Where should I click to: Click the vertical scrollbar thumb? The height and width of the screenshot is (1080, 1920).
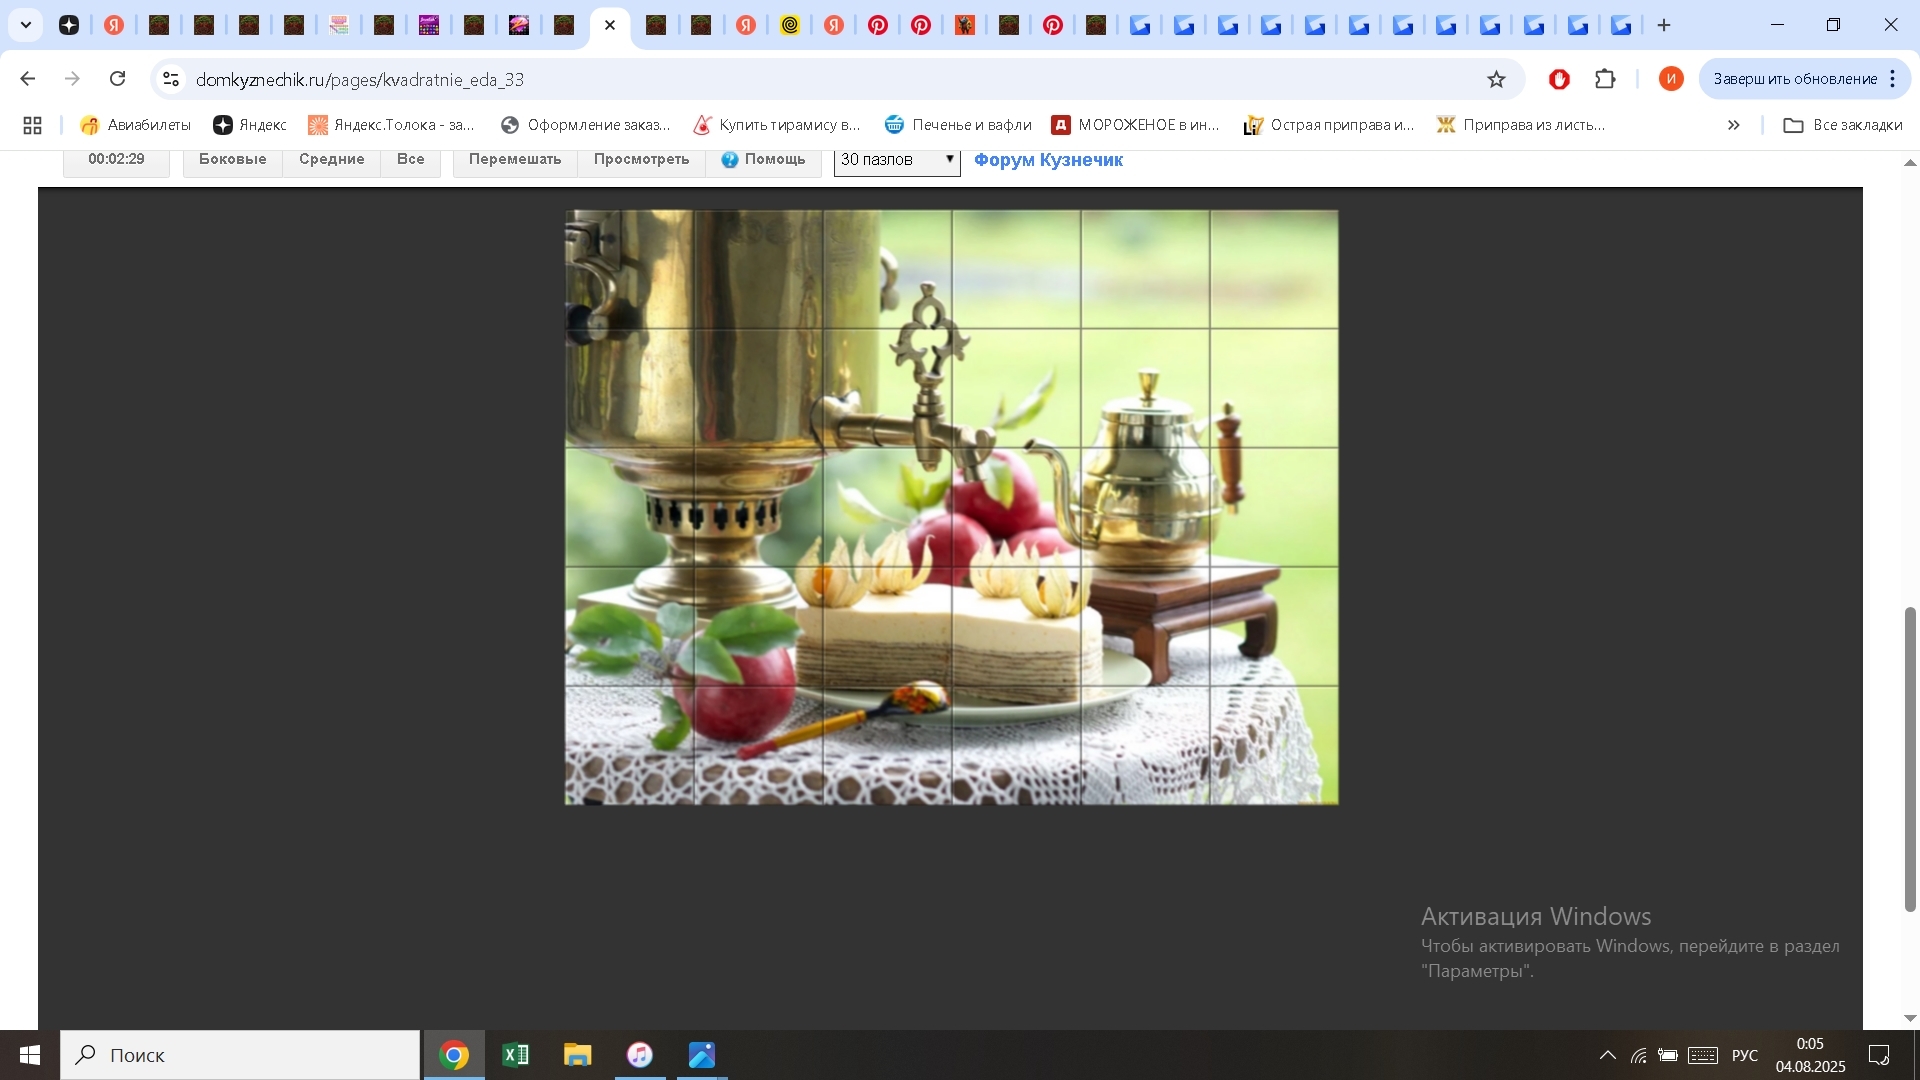click(x=1910, y=759)
